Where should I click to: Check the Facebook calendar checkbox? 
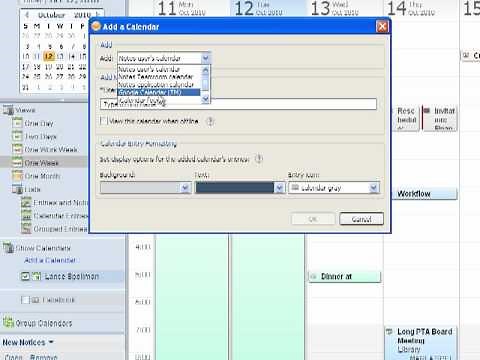25,300
